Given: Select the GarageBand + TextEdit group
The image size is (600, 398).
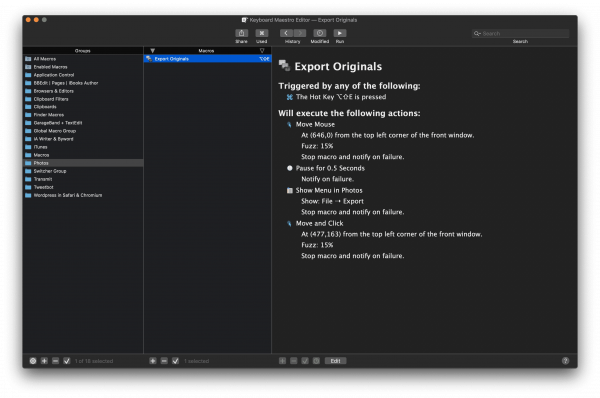Looking at the screenshot, I should [x=83, y=123].
